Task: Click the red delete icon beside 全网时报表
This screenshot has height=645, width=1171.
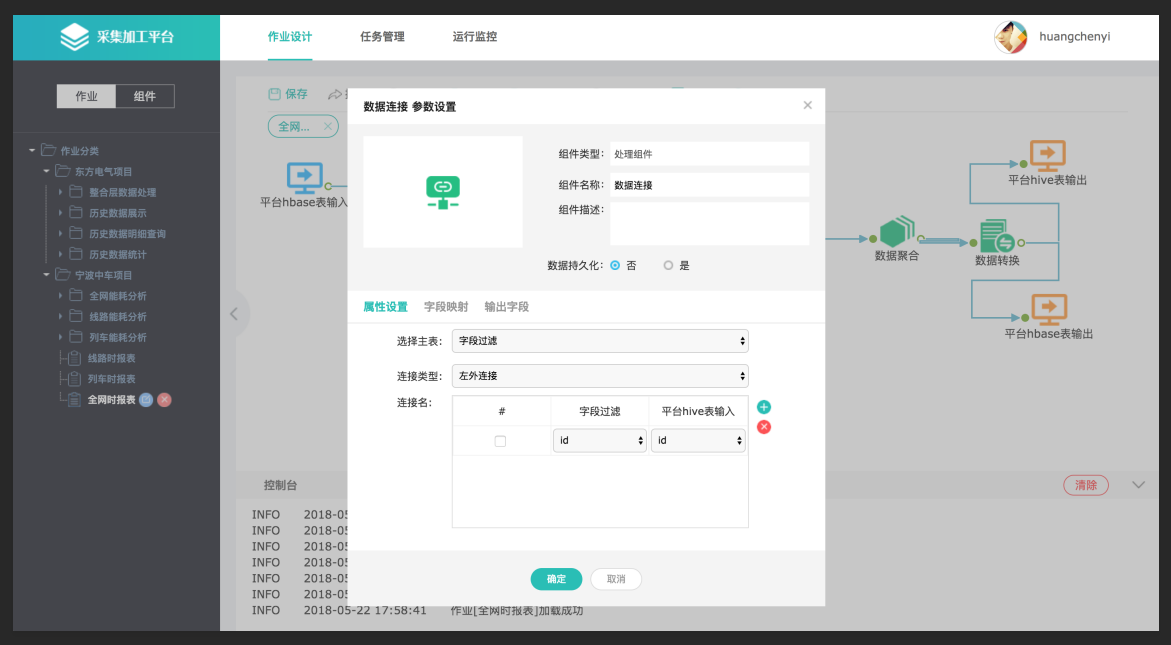Action: coord(165,400)
